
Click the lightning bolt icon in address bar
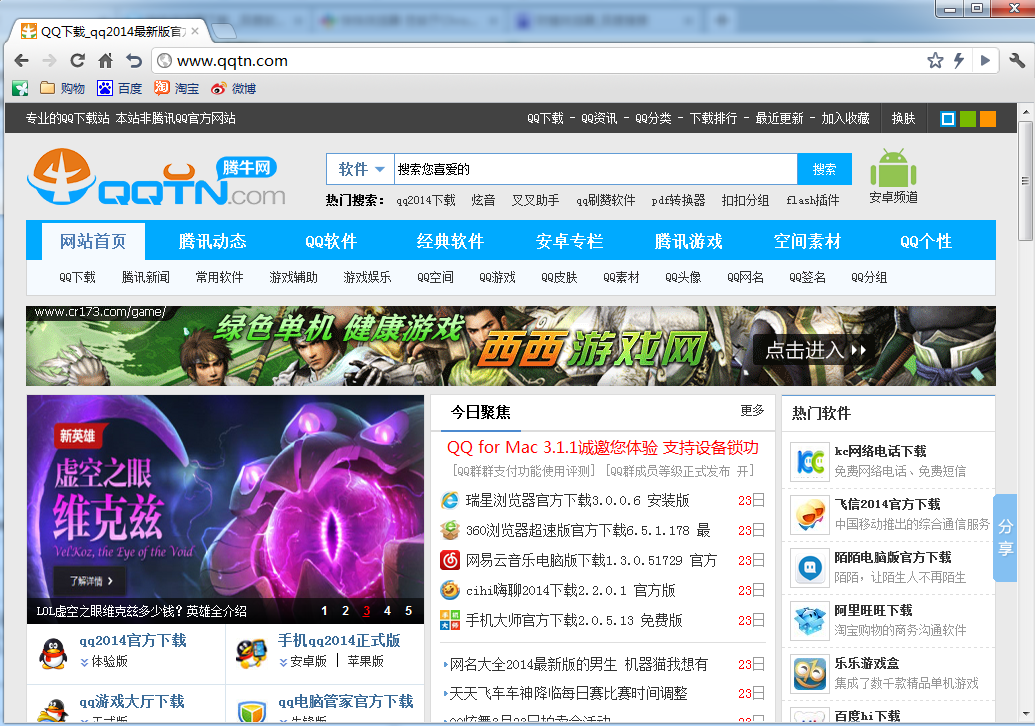pyautogui.click(x=959, y=61)
